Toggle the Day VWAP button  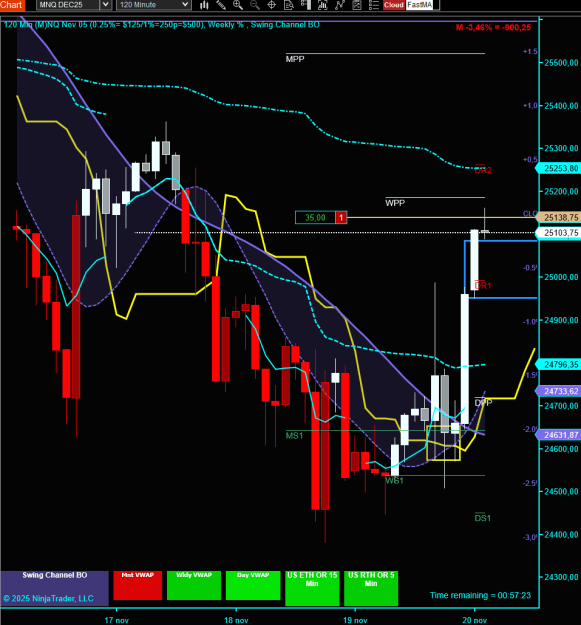point(253,585)
